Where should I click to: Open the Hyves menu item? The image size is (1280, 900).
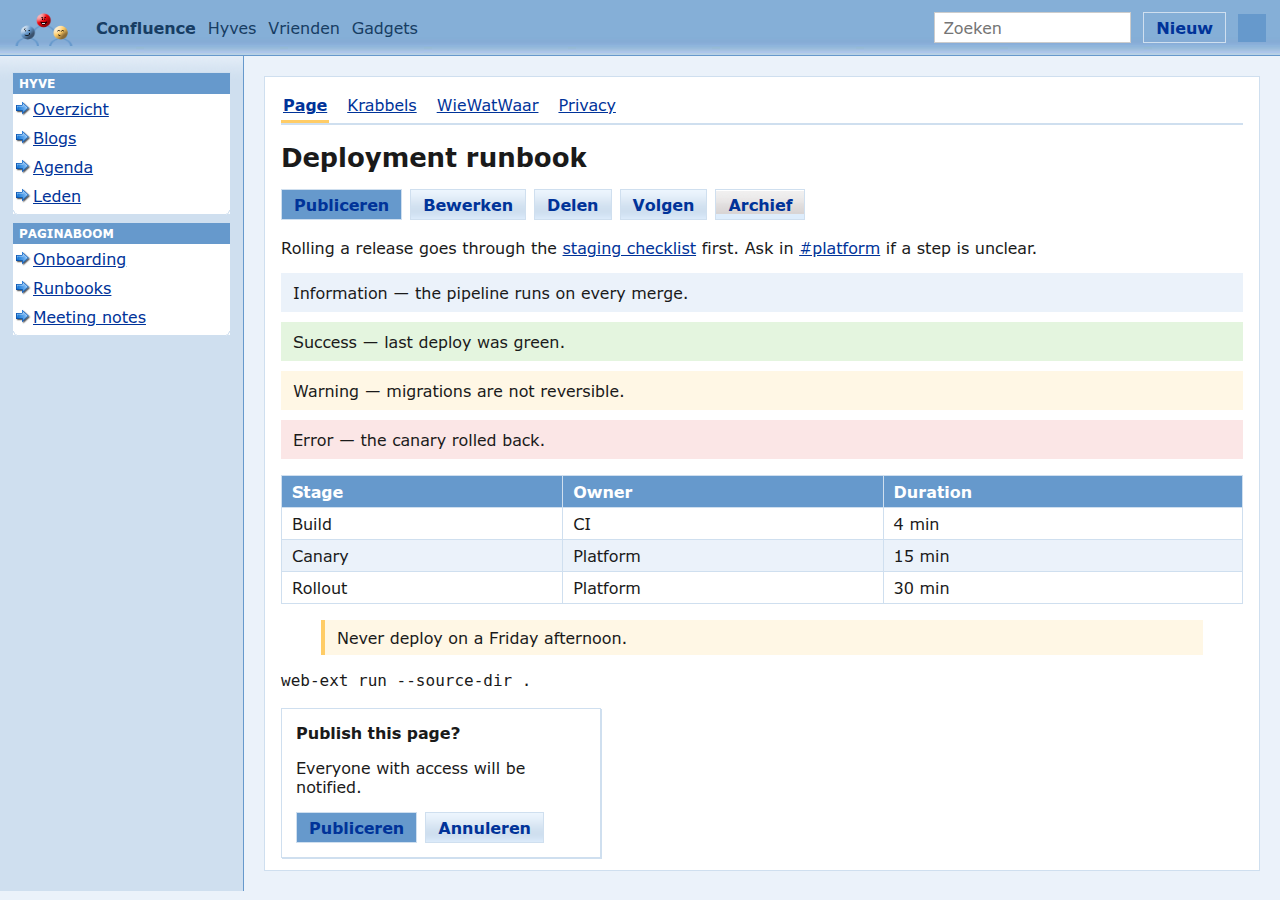[232, 28]
